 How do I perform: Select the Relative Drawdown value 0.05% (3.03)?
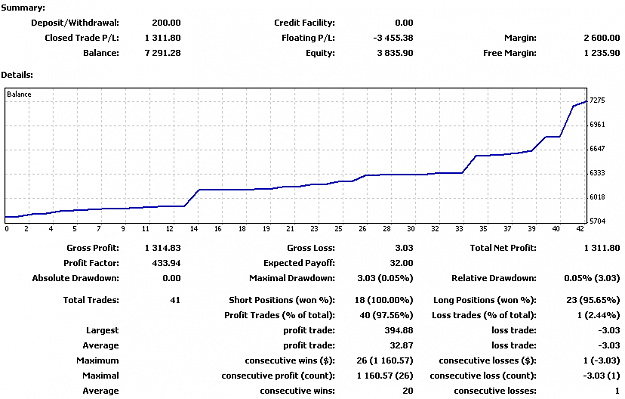592,278
